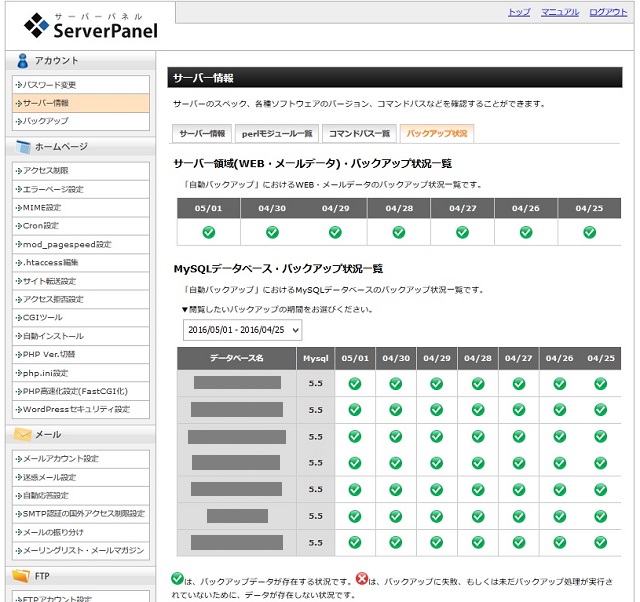The image size is (640, 602).
Task: Open アクセス制限 settings
Action: (81, 171)
